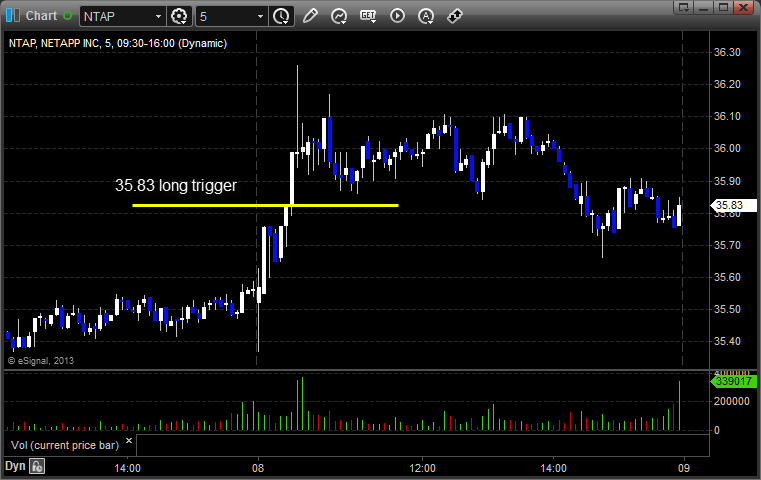This screenshot has width=761, height=480.
Task: Click the blue chart window link icon
Action: click(13, 16)
